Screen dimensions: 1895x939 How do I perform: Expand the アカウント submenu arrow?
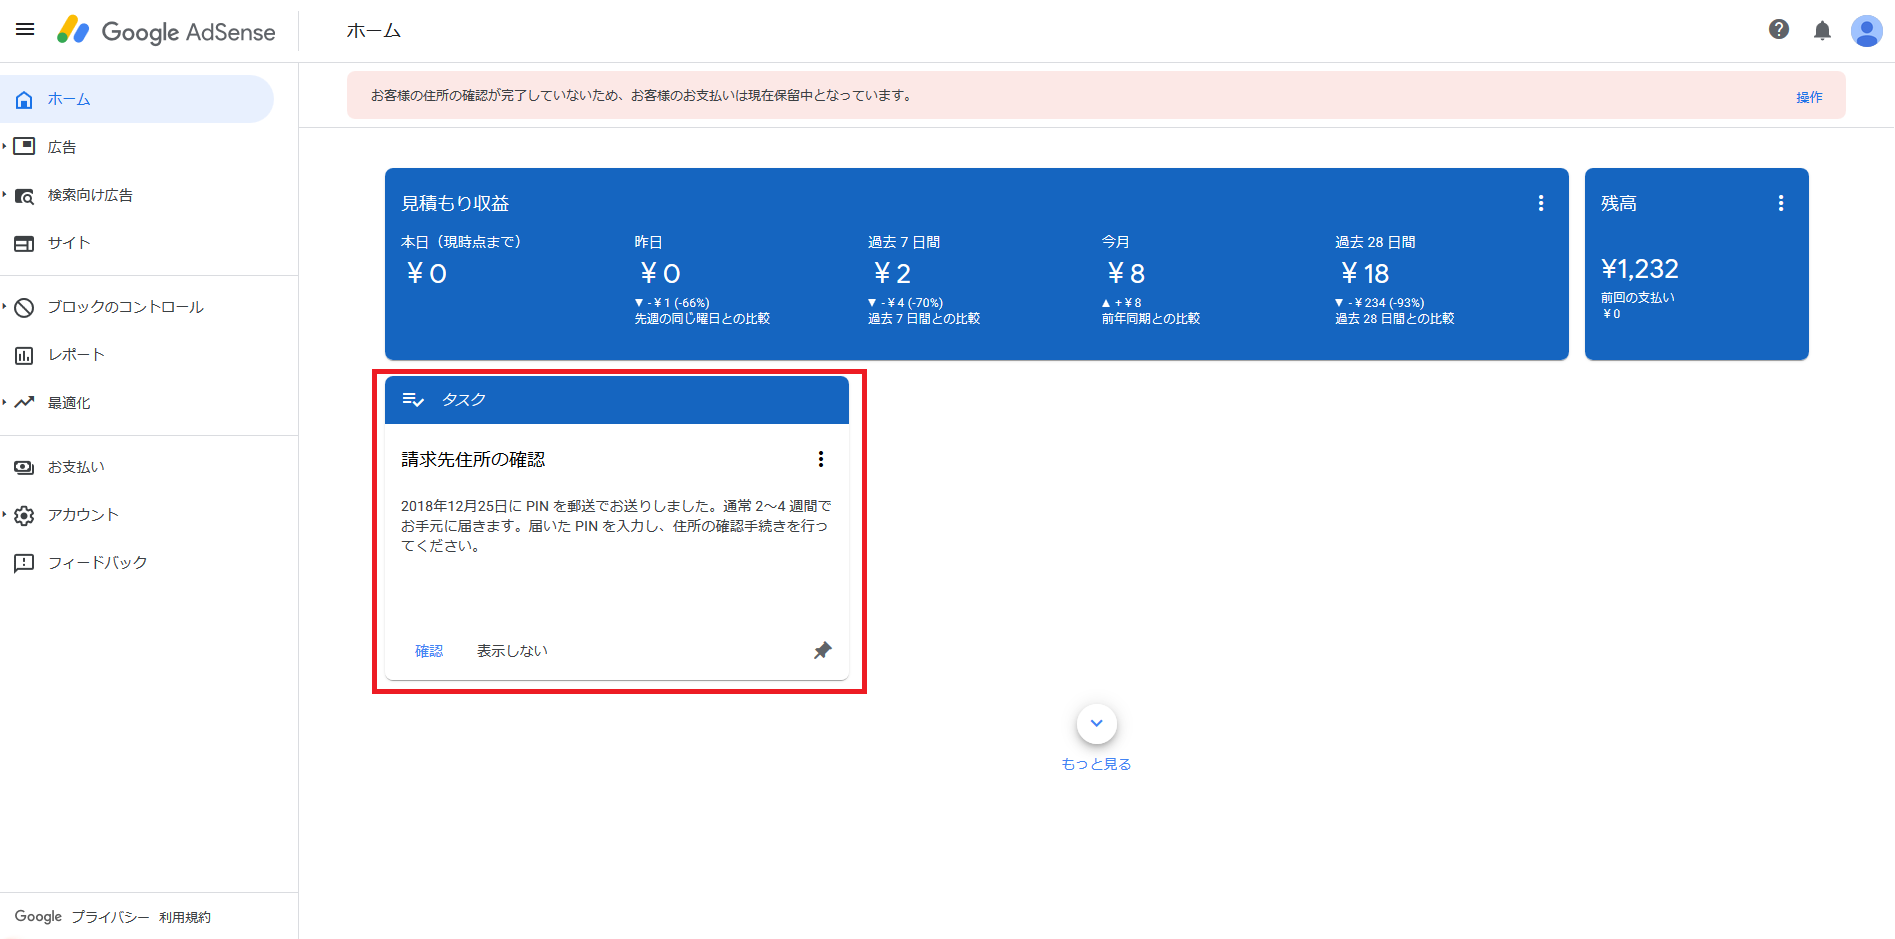point(4,515)
